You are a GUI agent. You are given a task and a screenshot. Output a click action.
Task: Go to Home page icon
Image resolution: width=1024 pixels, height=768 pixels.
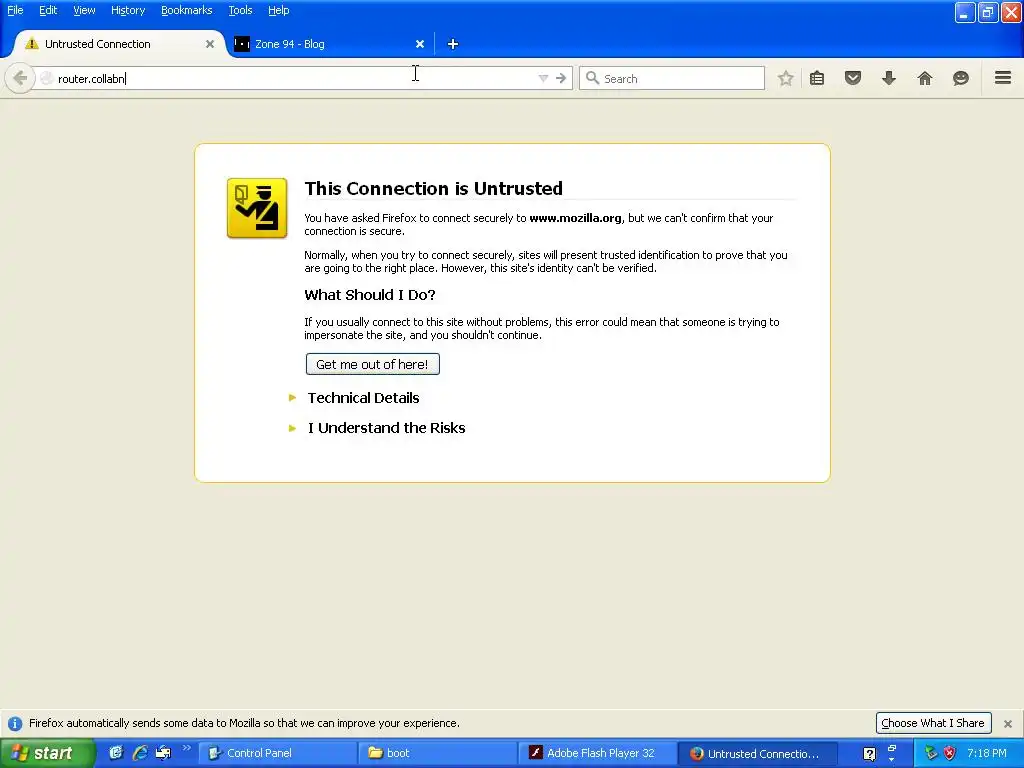point(925,78)
